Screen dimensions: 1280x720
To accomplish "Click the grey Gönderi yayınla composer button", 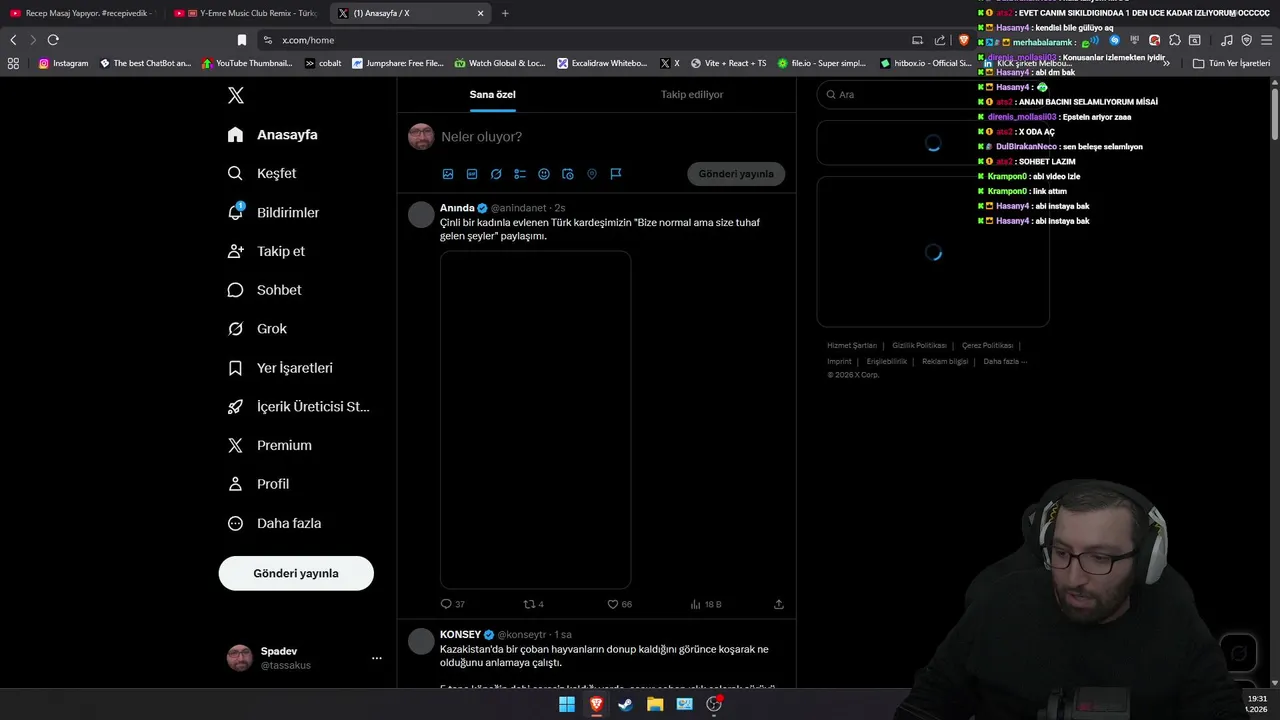I will (736, 174).
